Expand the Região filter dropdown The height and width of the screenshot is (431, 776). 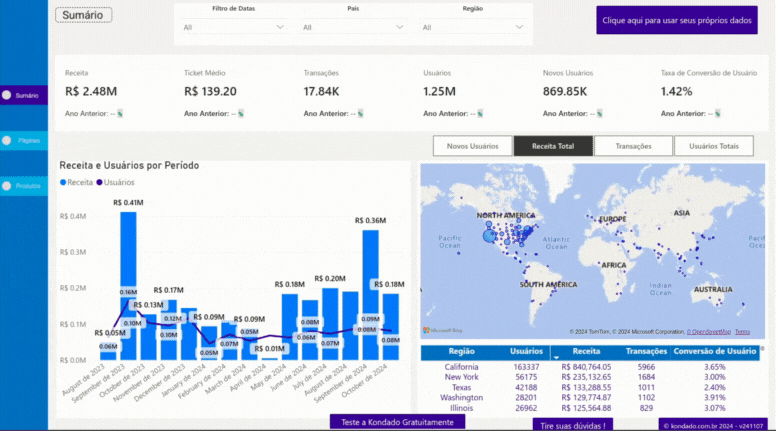click(472, 27)
